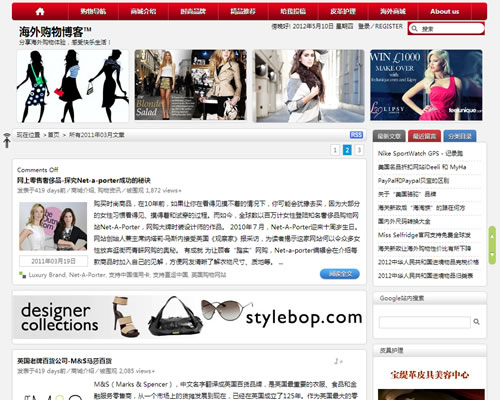Open the Nike SportWatch GPS sidebar article
Screen dimensions: 500x400
point(420,153)
